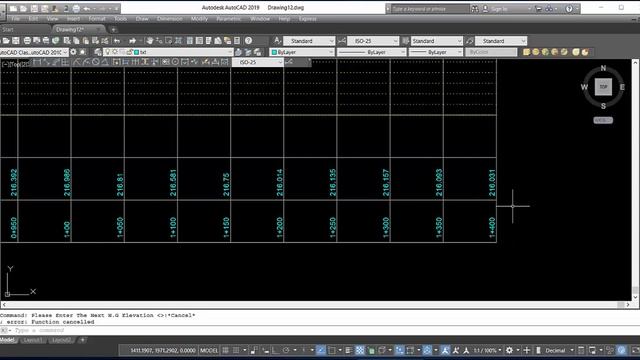
Task: Click the Help question mark in Standard toolbar
Action: point(248,41)
